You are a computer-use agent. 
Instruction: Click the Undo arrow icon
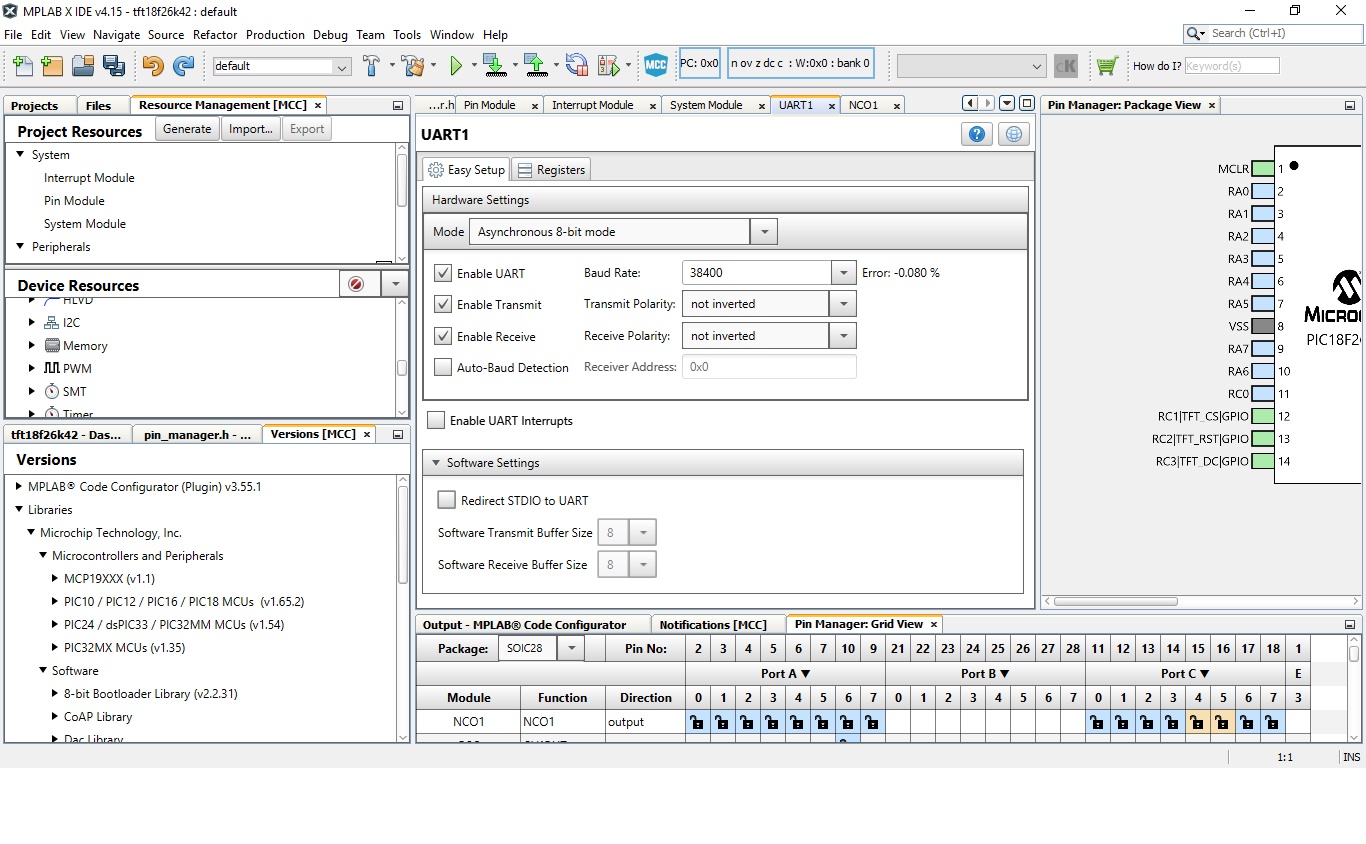tap(153, 66)
